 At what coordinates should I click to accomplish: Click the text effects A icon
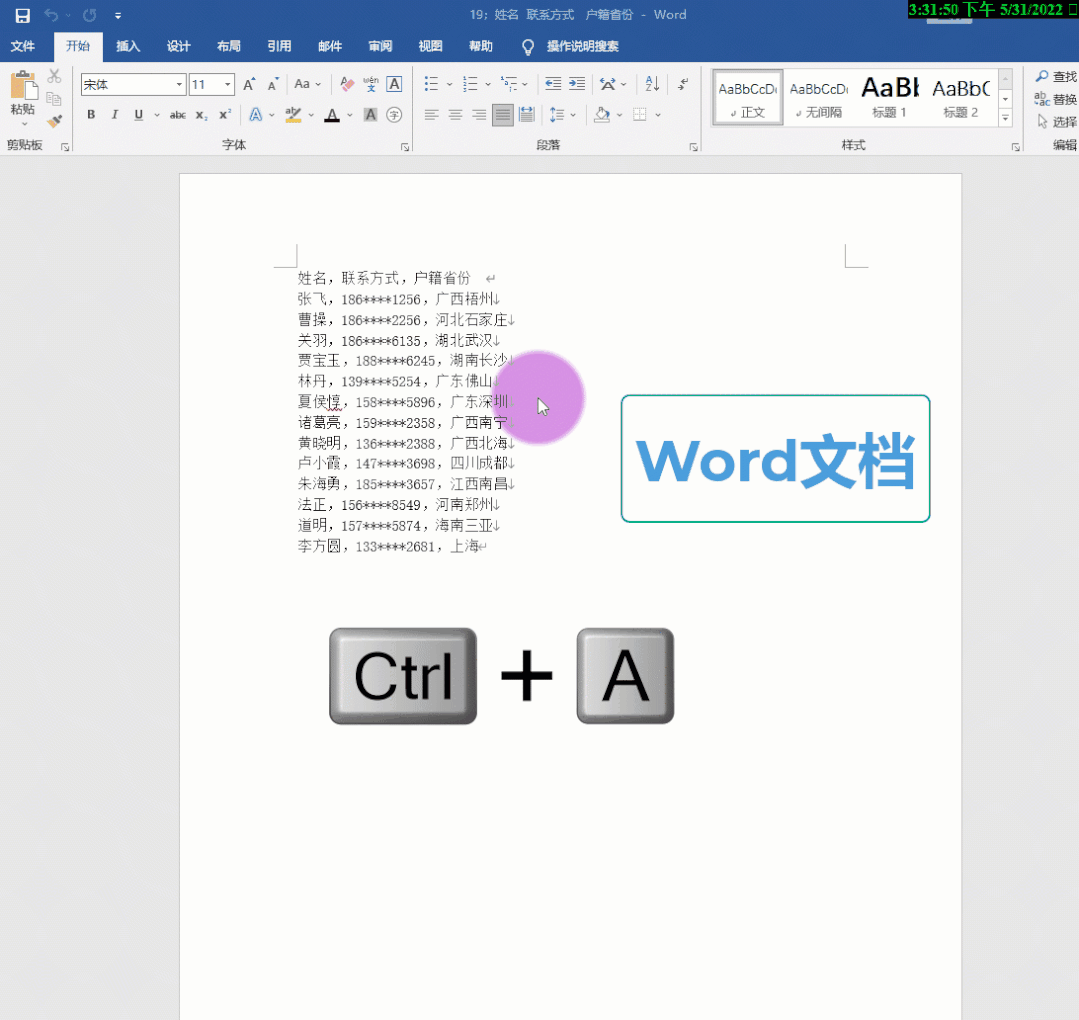pyautogui.click(x=256, y=115)
